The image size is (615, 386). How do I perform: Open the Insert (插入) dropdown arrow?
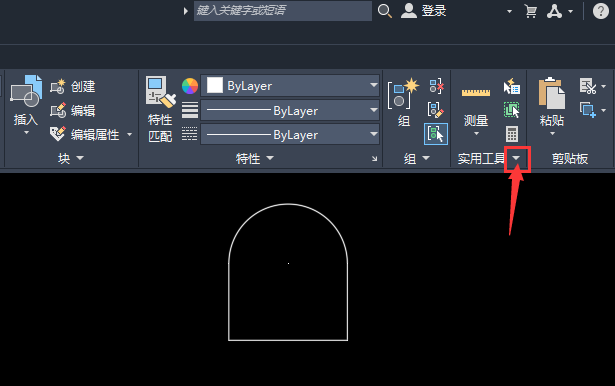(26, 133)
